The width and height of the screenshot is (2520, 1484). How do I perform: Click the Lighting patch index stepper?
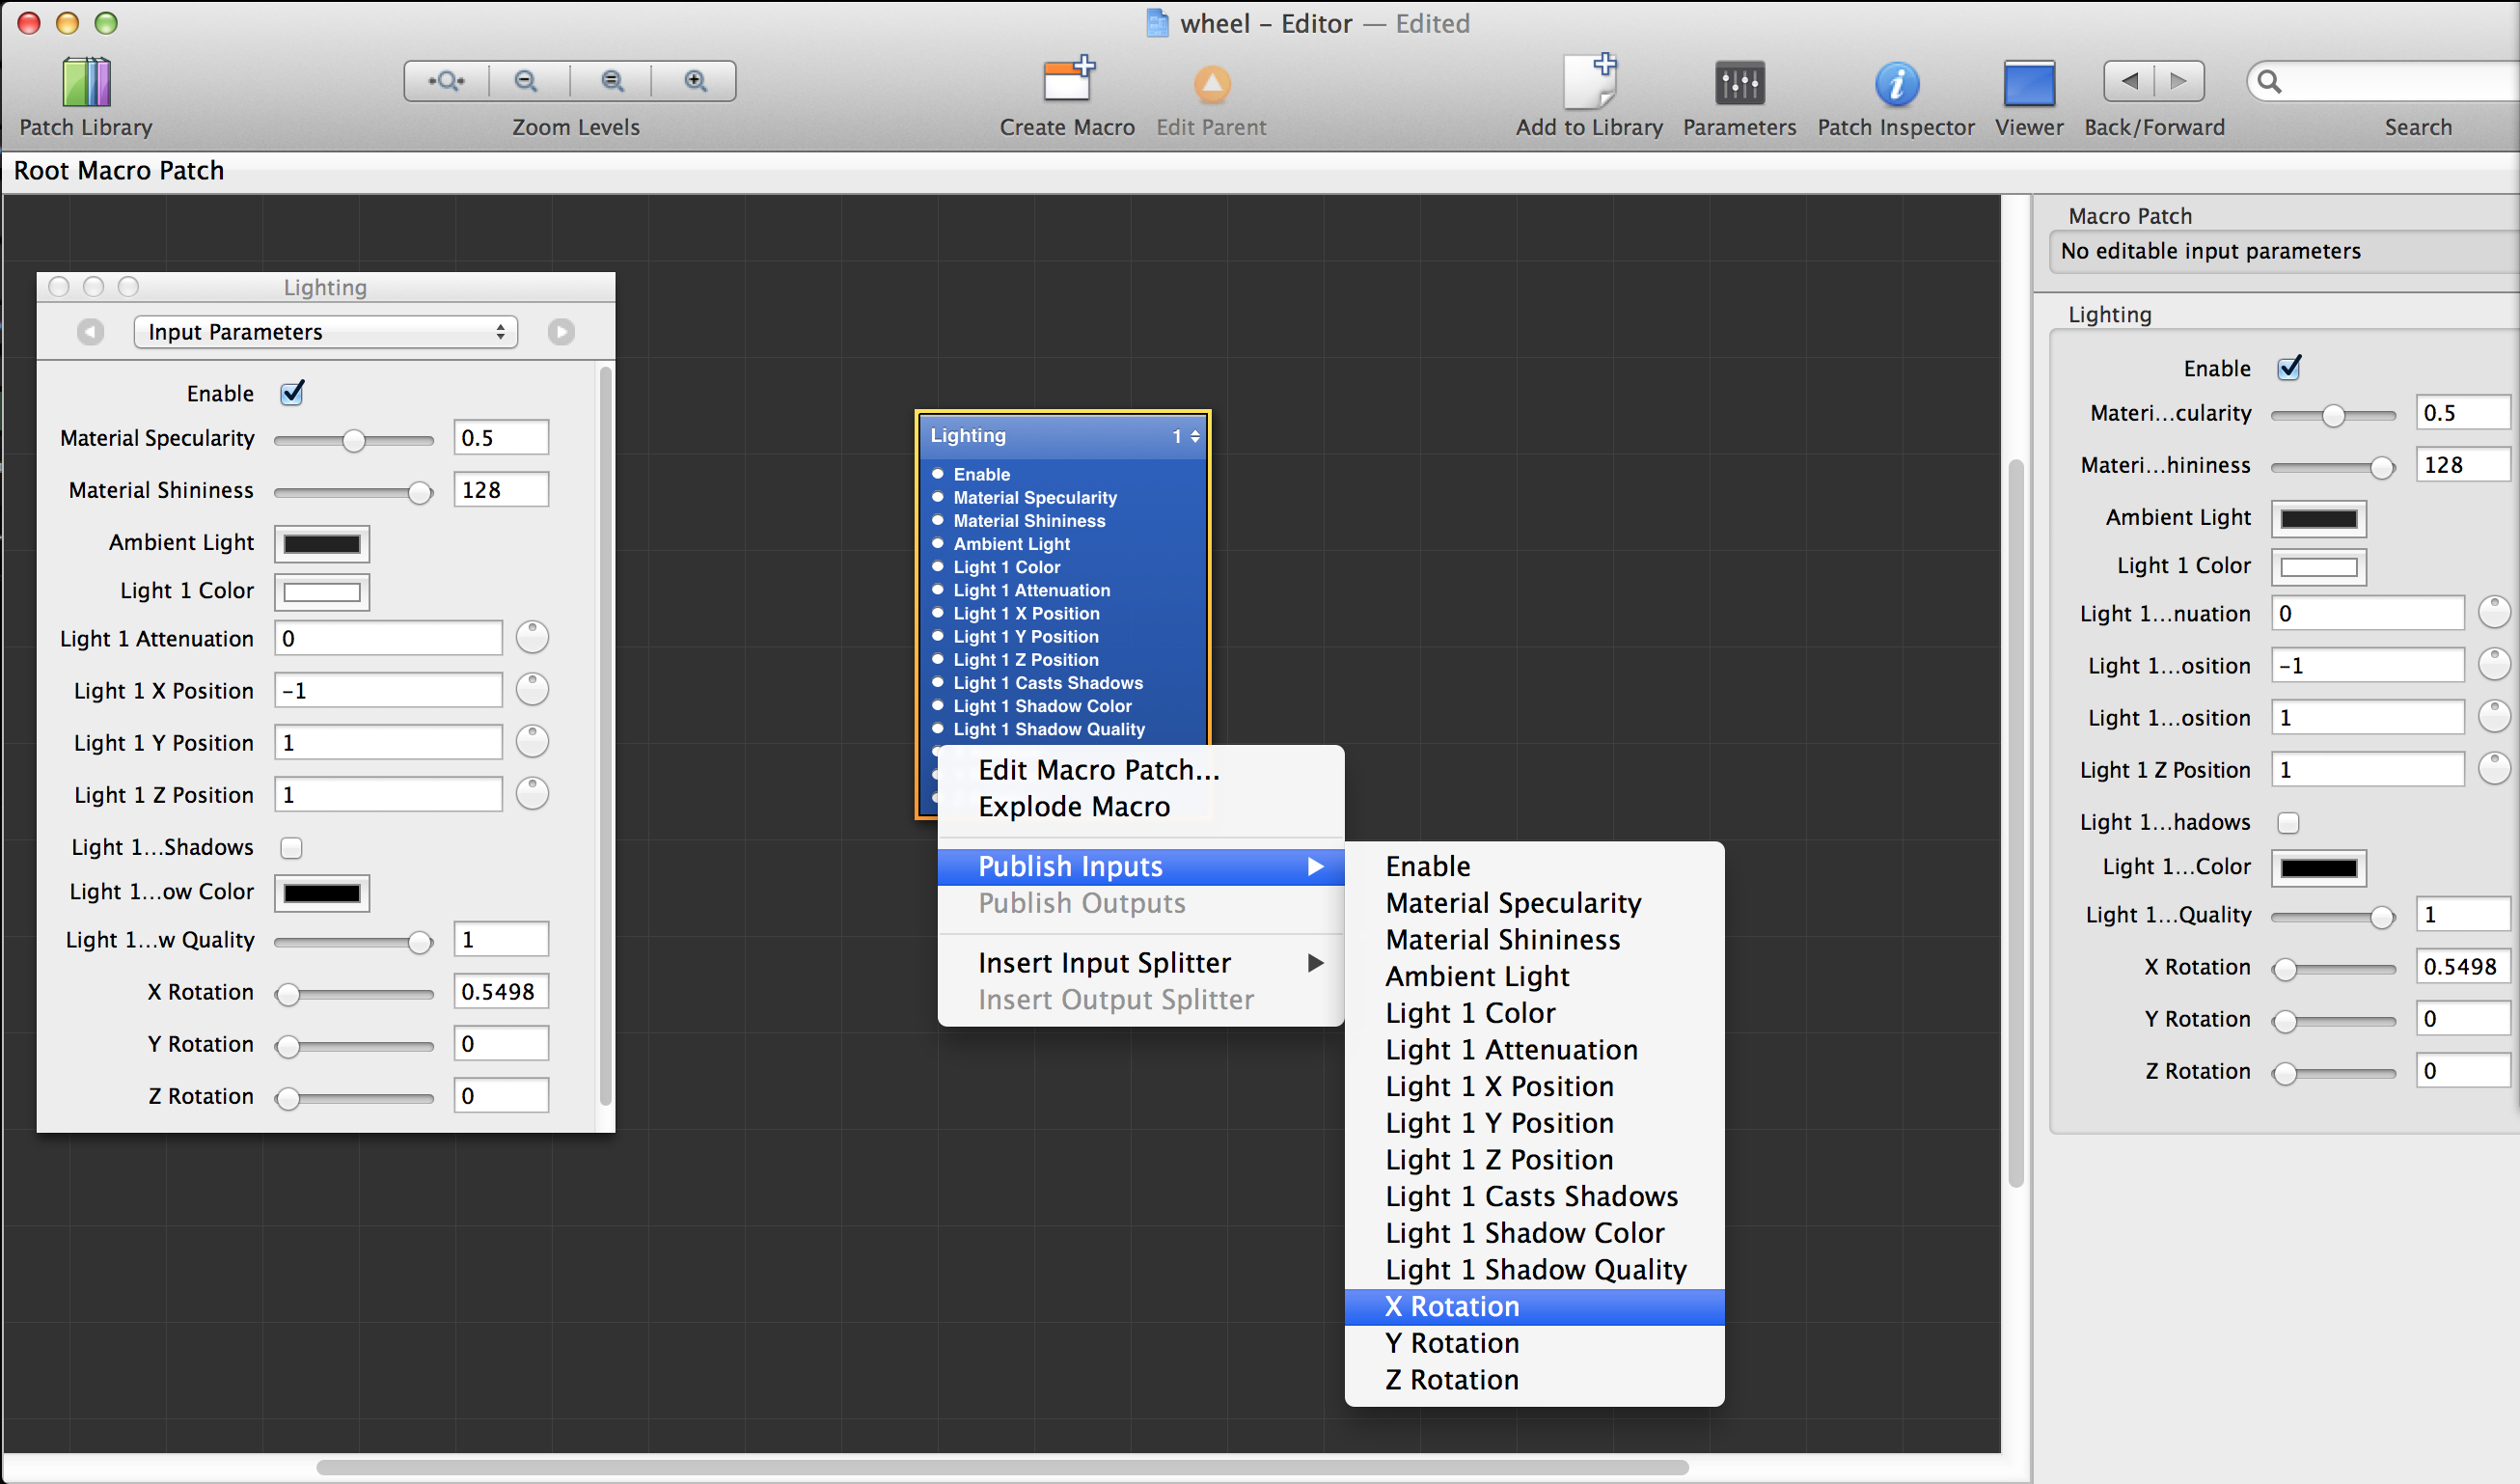click(x=1194, y=436)
